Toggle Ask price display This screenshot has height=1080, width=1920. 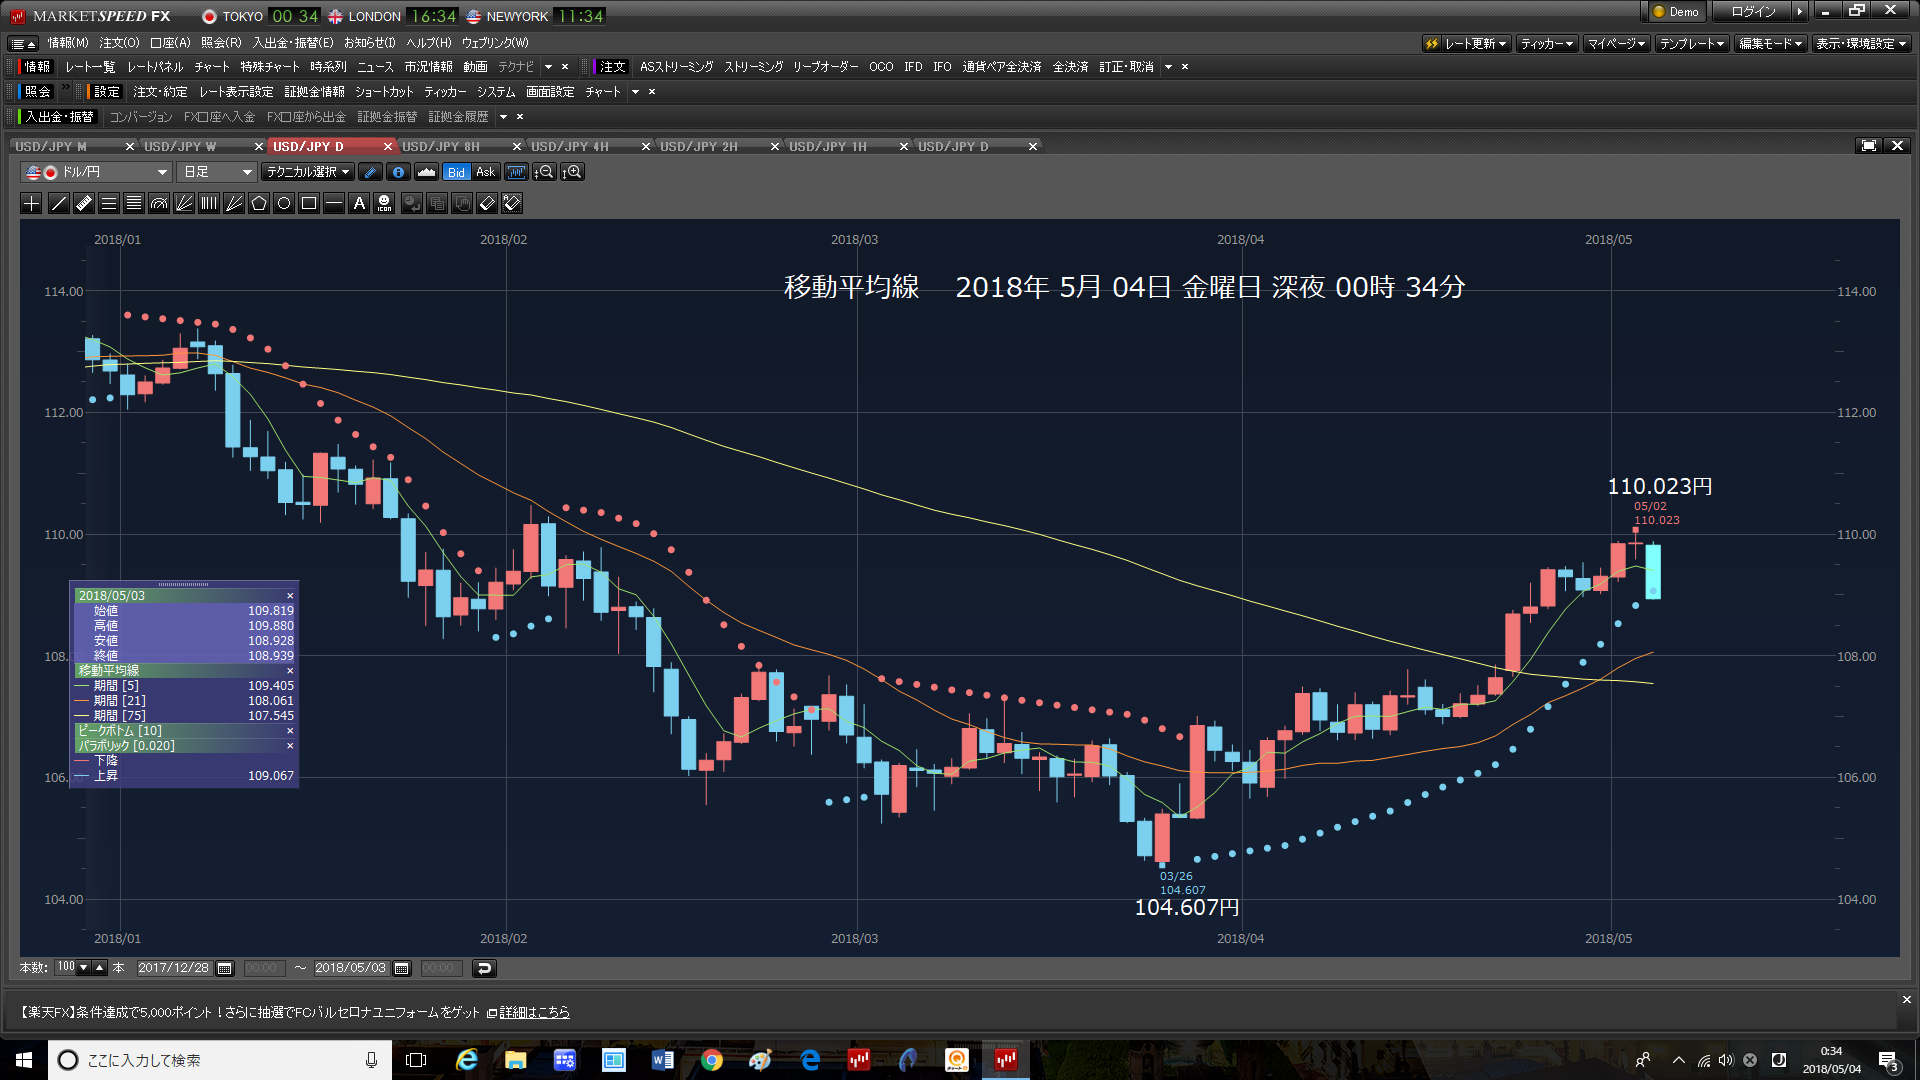click(x=485, y=172)
